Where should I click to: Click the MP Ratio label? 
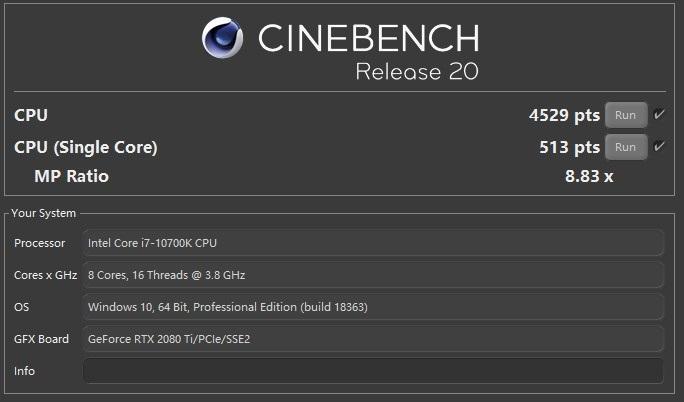click(x=72, y=176)
